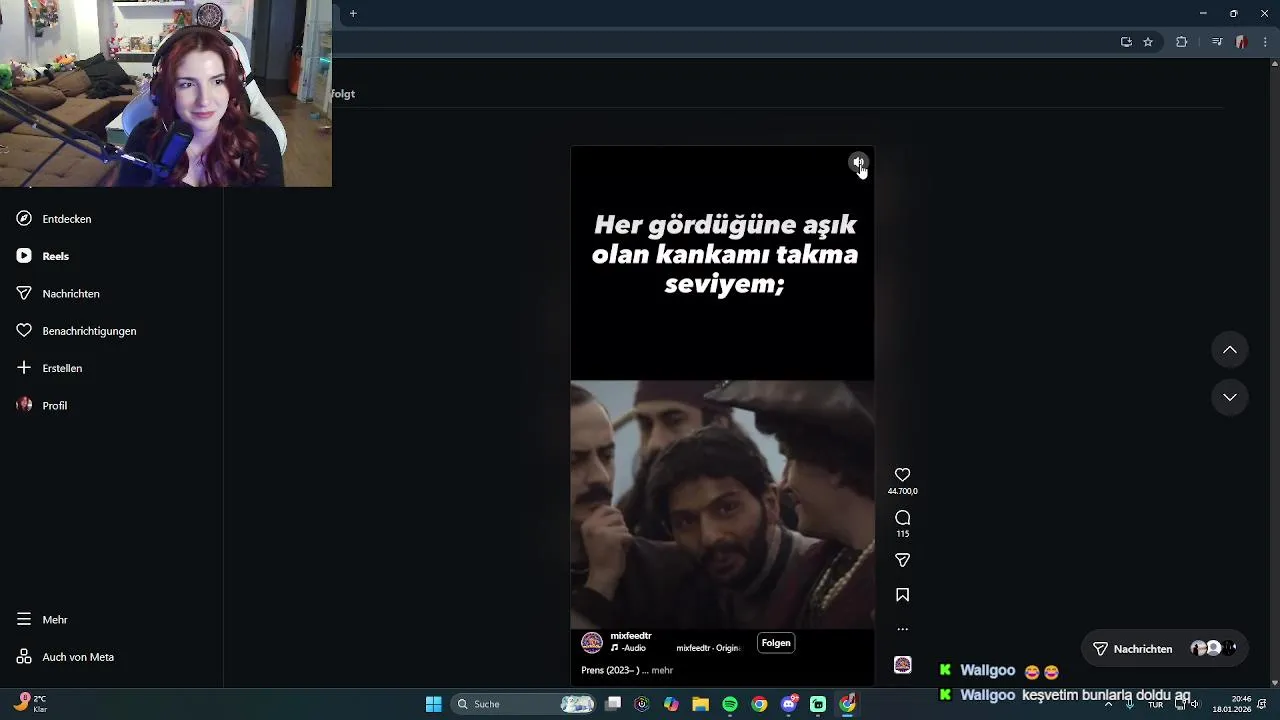
Task: Bookmark this page with the star icon
Action: (1148, 42)
